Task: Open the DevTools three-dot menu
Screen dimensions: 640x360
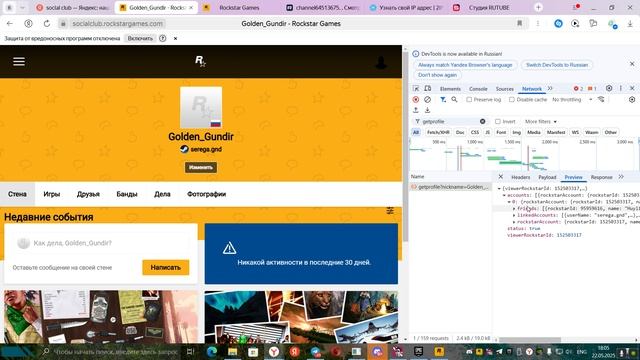Action: [621, 88]
